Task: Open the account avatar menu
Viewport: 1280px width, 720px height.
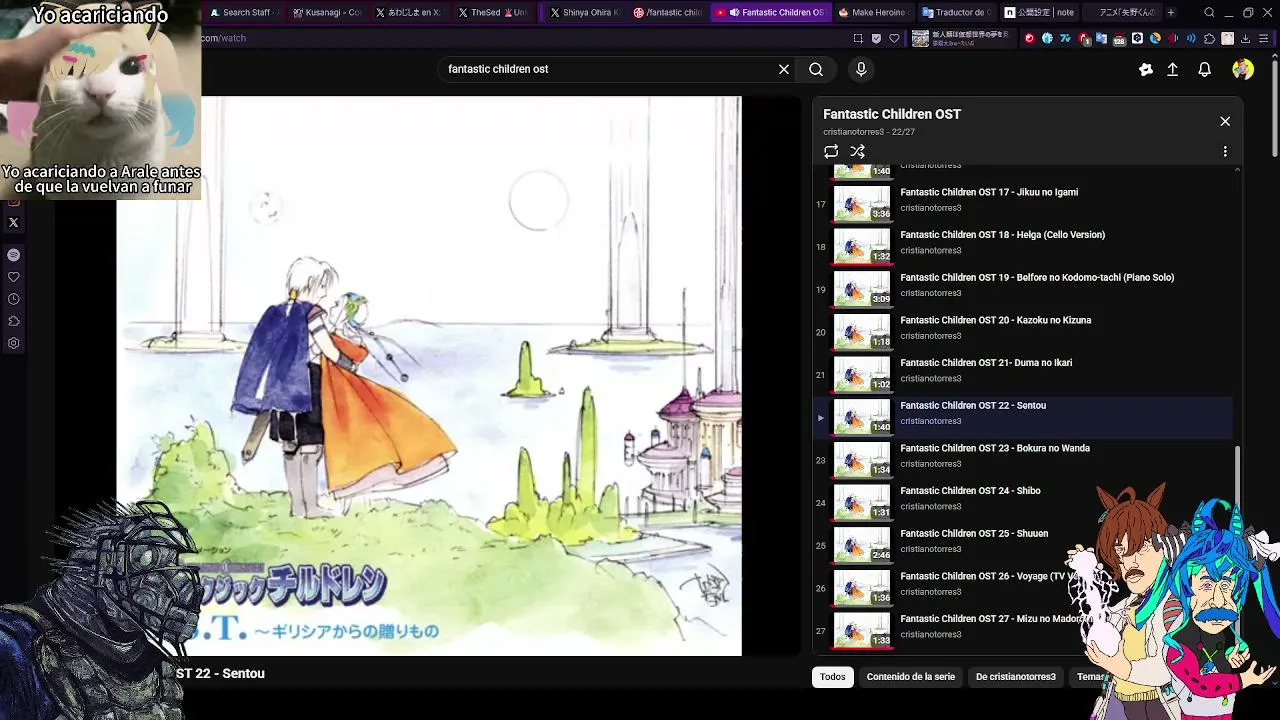Action: pos(1243,69)
